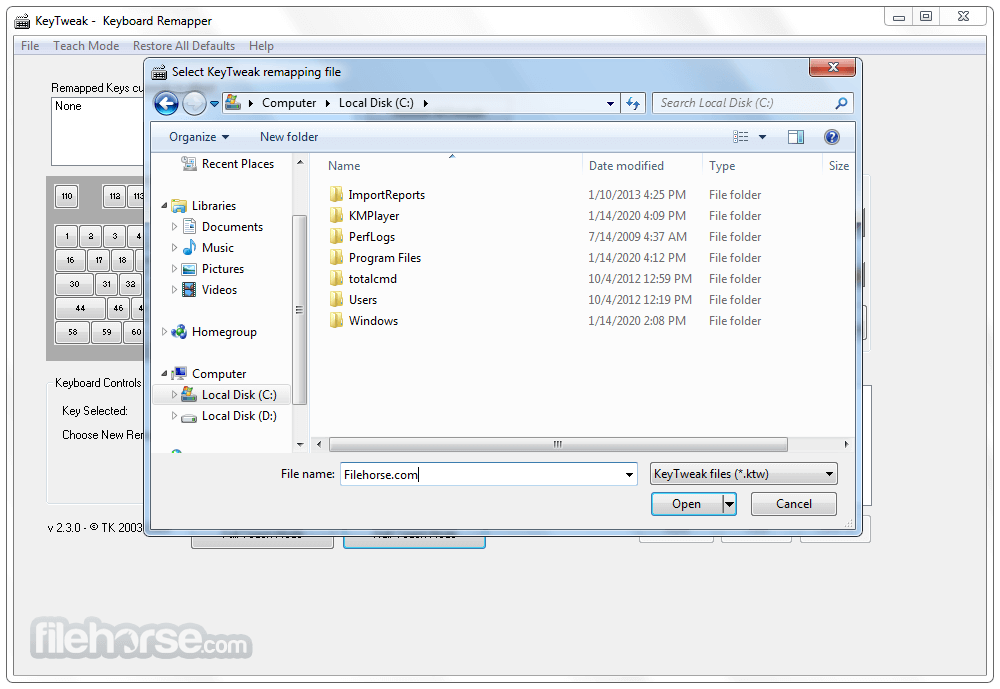Open the More view options arrow
1000x689 pixels.
pyautogui.click(x=762, y=137)
